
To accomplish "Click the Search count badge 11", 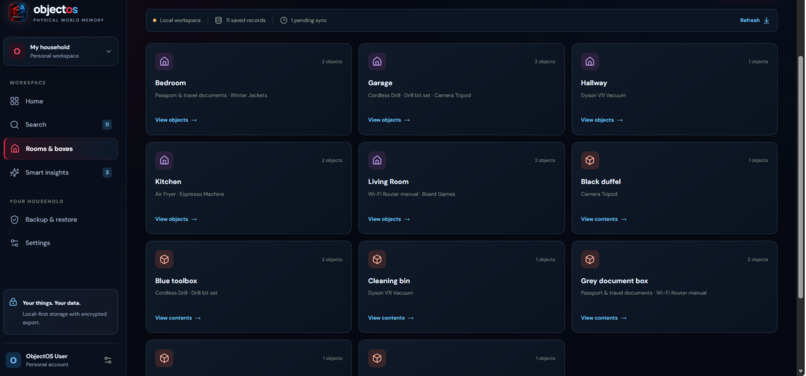I will click(107, 124).
